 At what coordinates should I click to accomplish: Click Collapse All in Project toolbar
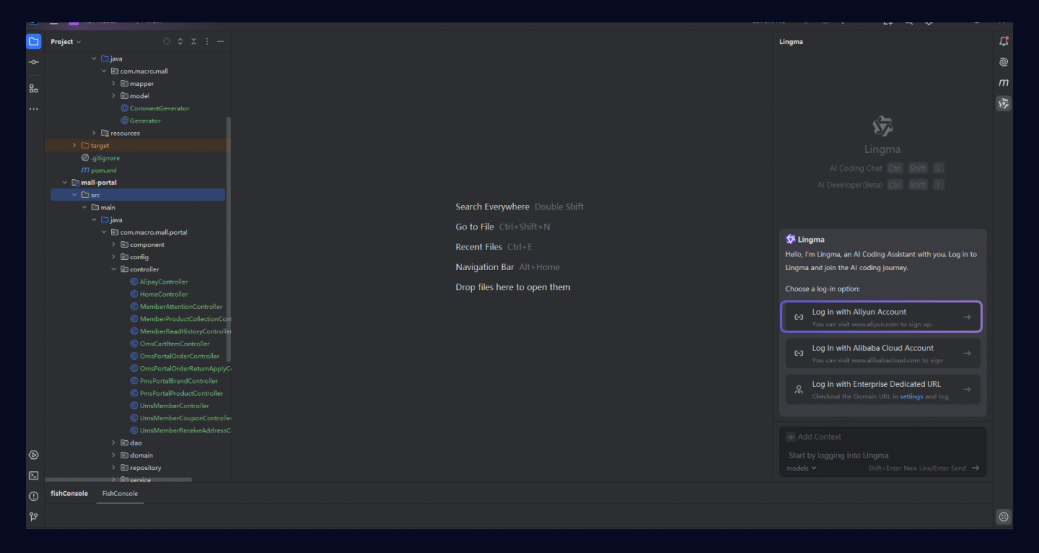coord(193,42)
